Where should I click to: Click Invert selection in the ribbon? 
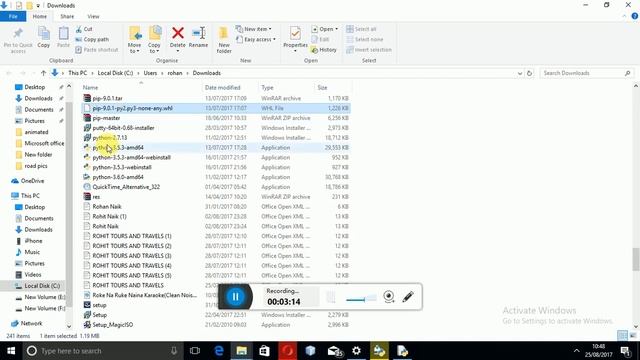coord(369,50)
